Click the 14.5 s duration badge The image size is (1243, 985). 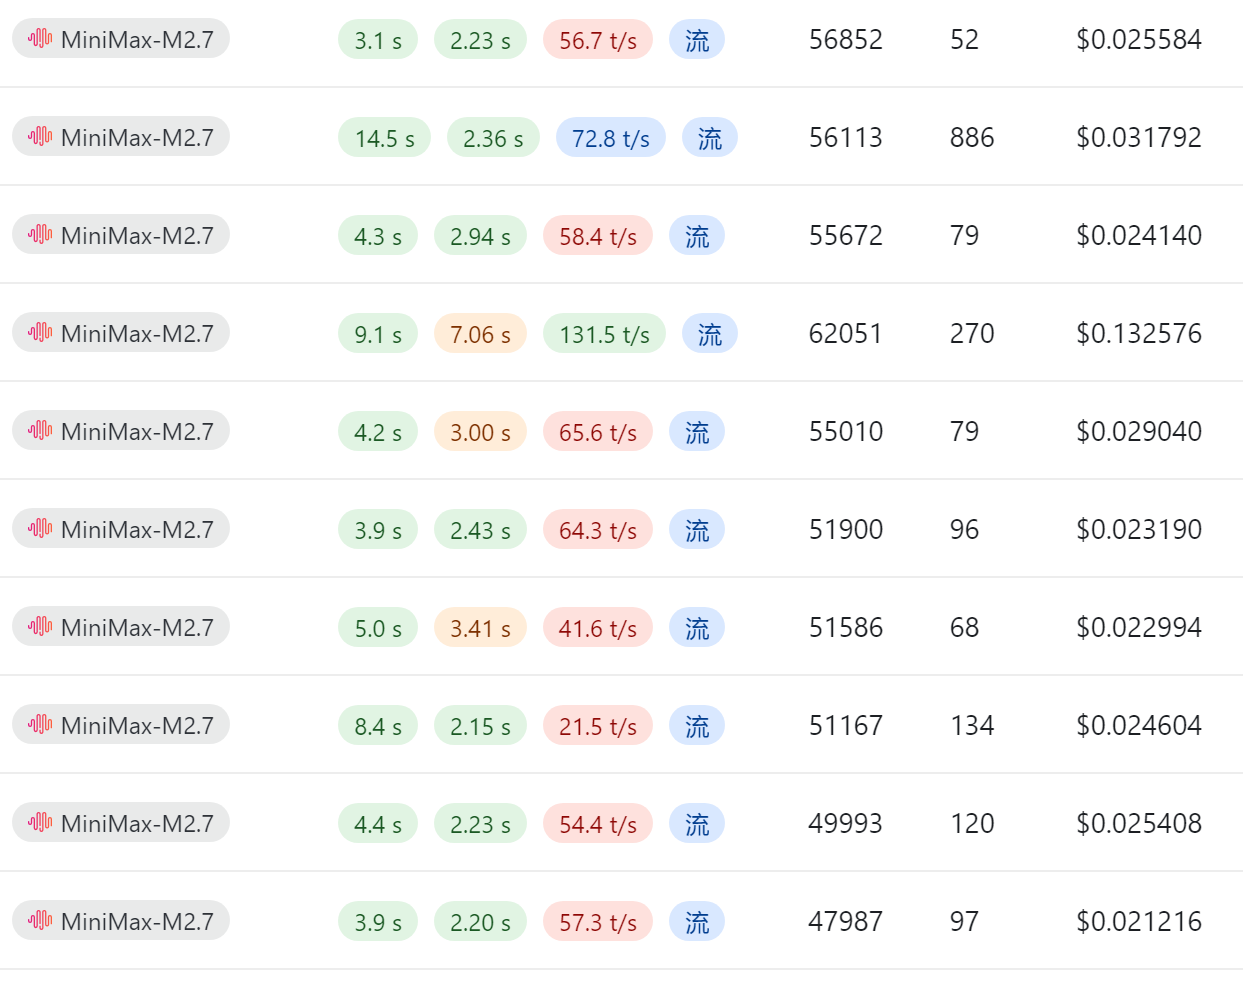click(385, 138)
